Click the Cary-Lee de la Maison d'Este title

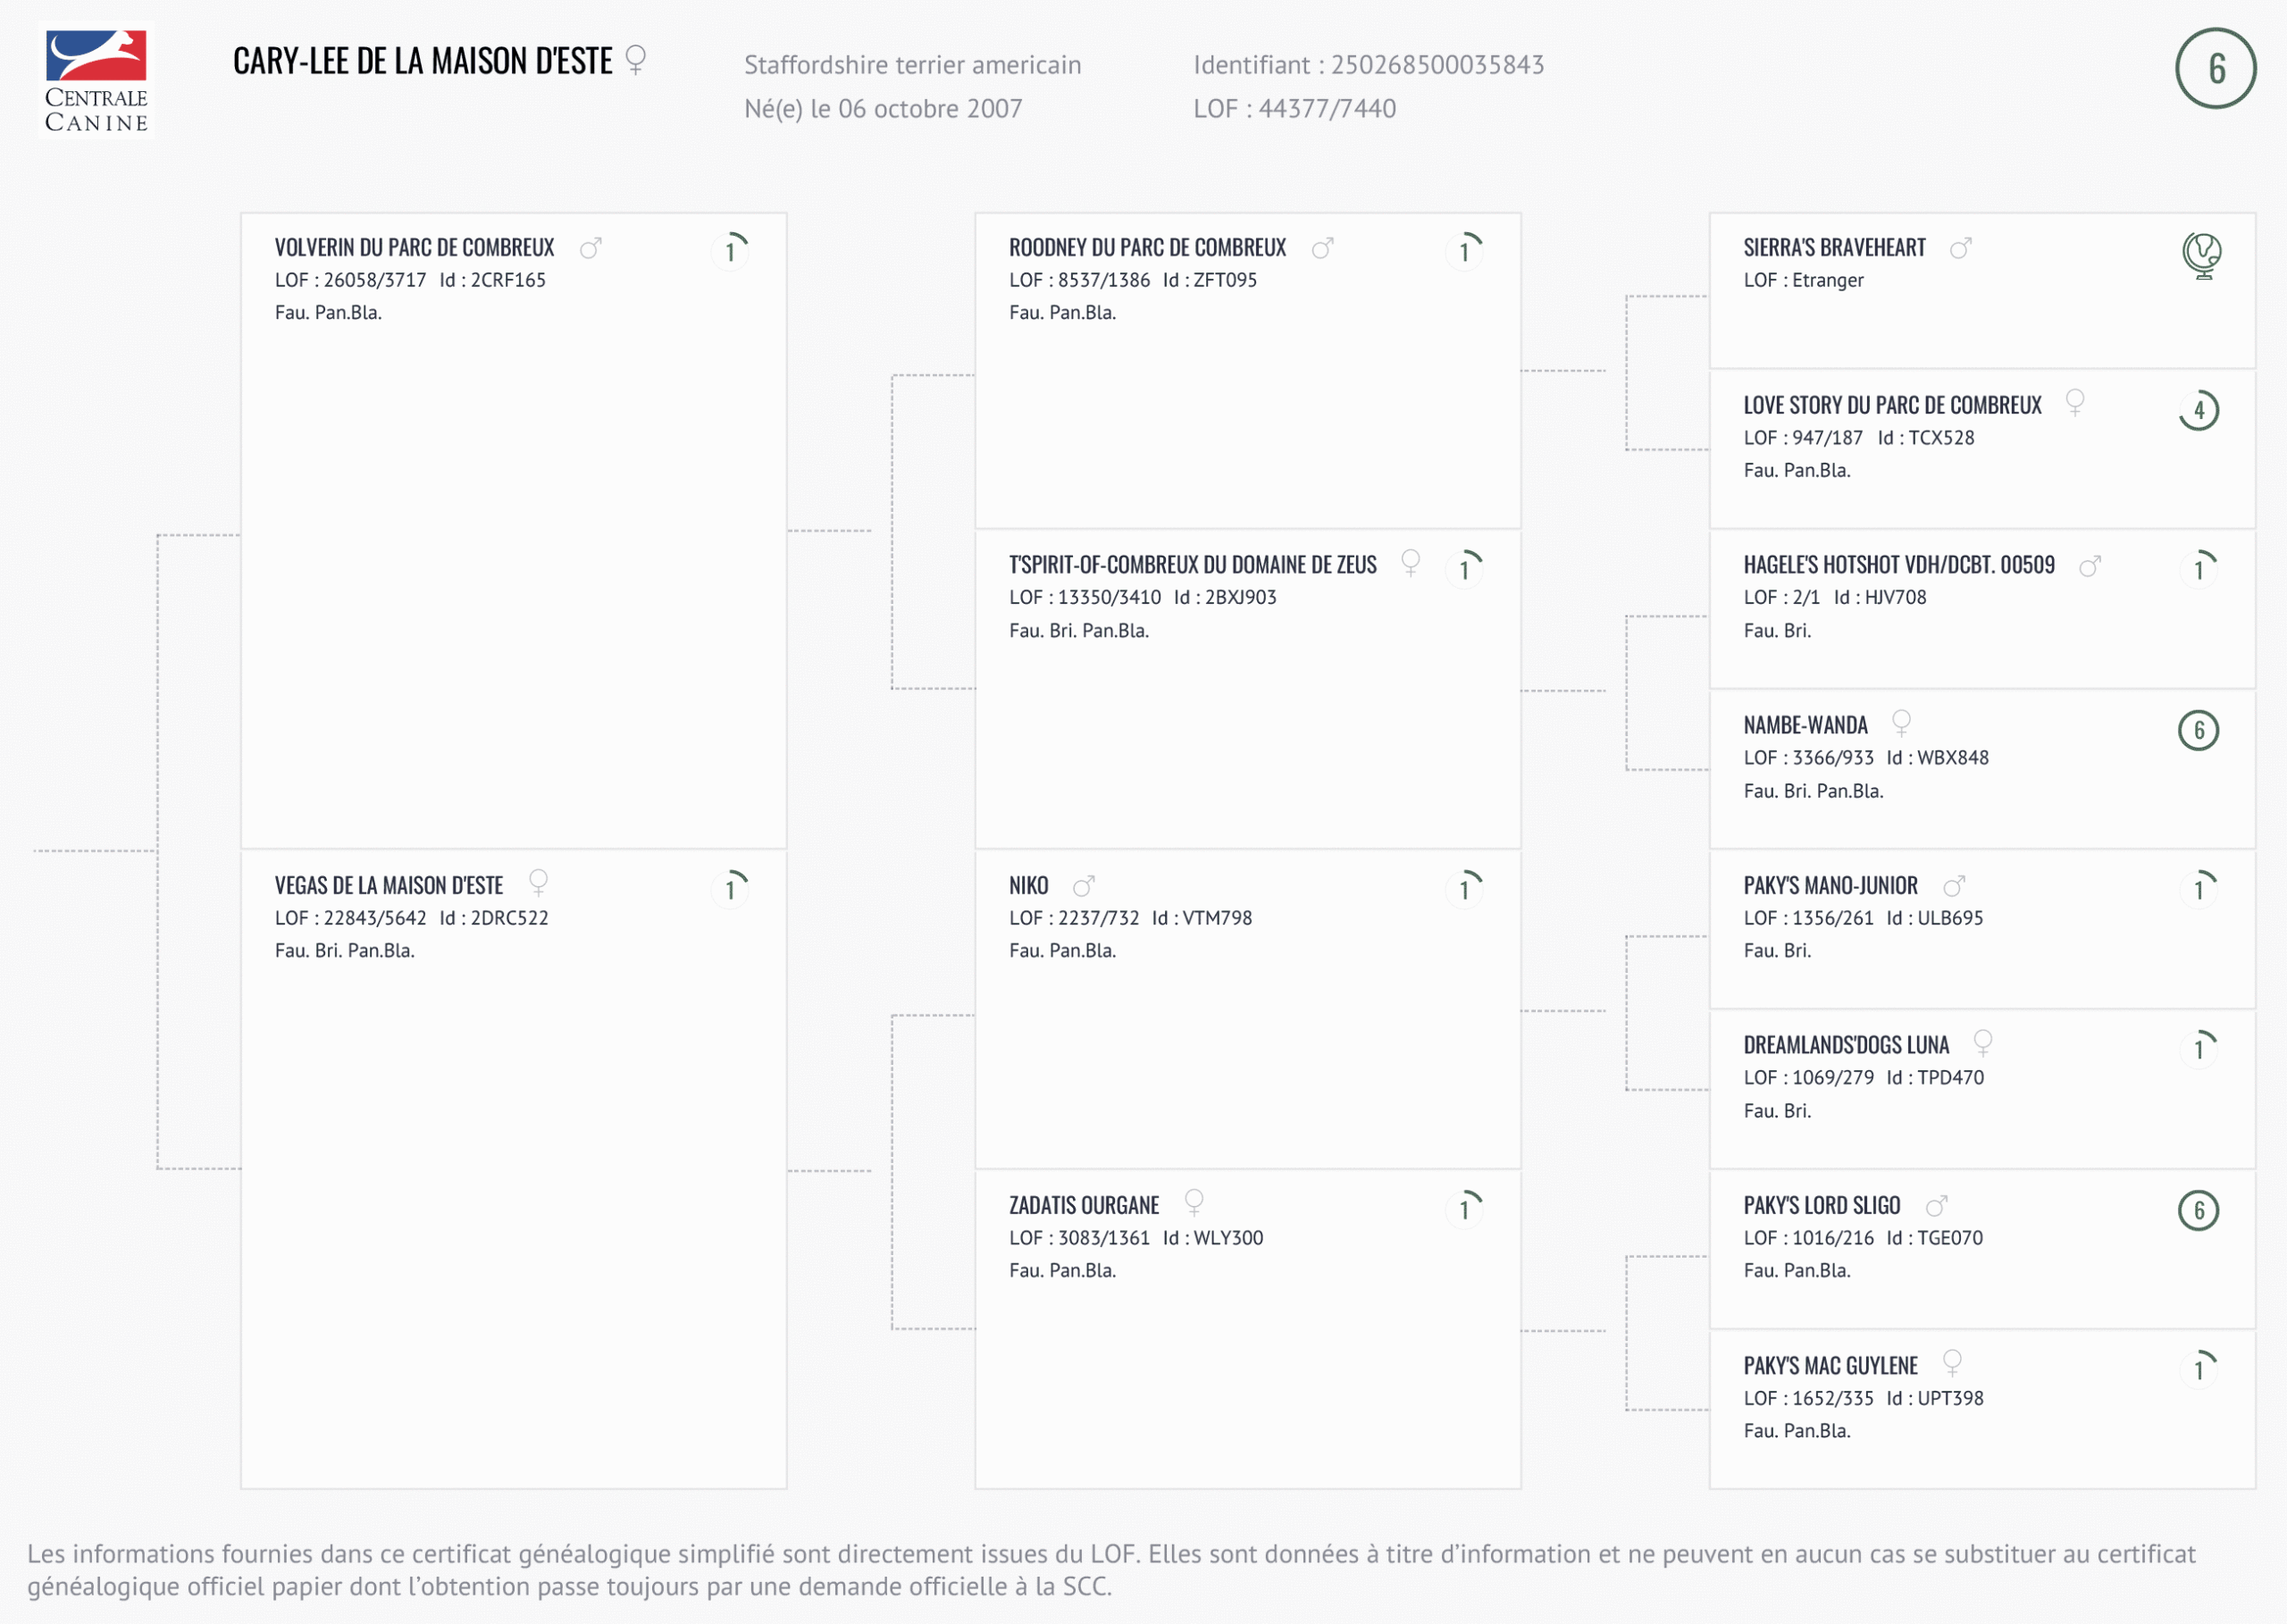tap(422, 62)
